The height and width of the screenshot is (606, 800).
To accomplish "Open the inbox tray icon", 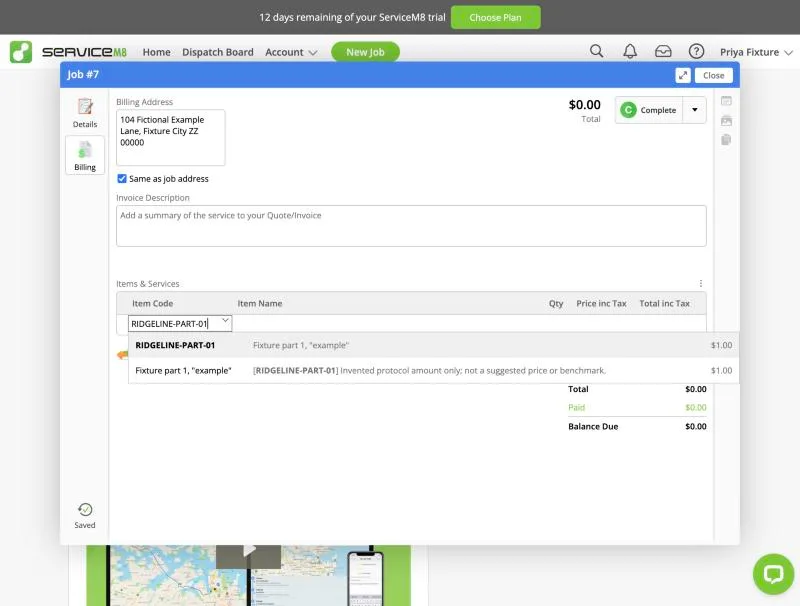I will [663, 52].
